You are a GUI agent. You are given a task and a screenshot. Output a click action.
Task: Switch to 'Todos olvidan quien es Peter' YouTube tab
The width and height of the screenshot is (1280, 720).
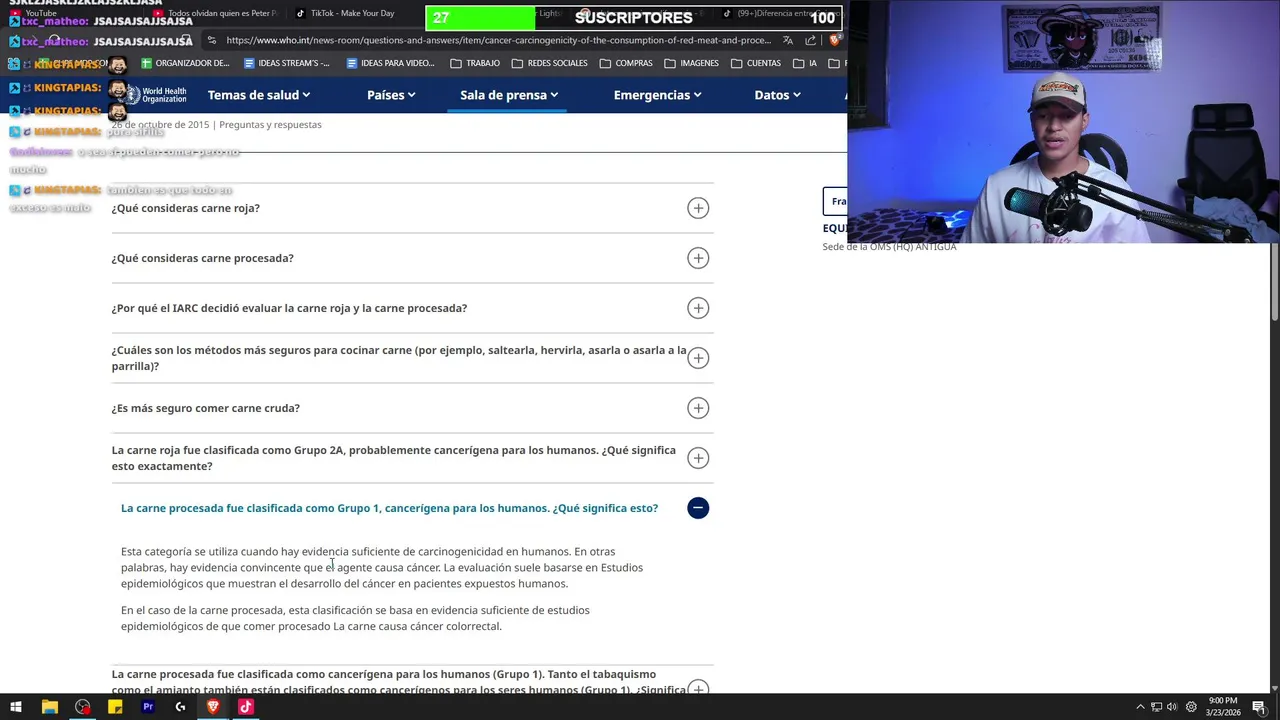point(215,14)
